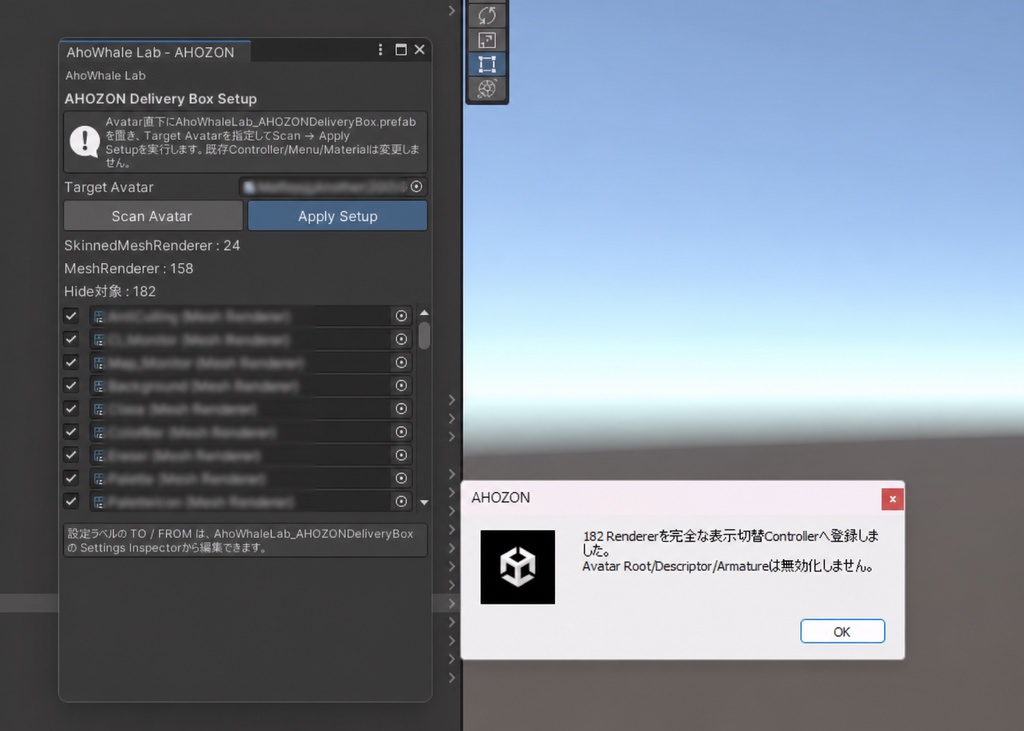Click the 'MeshRenderer : 158' text
The height and width of the screenshot is (731, 1024).
[129, 268]
